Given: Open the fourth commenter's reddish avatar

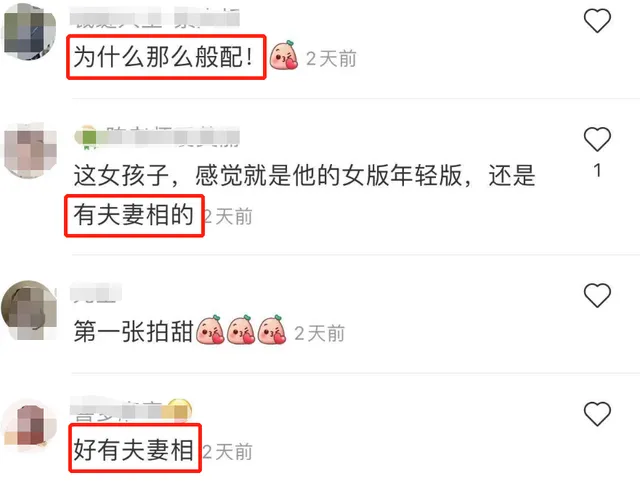Looking at the screenshot, I should tap(29, 425).
